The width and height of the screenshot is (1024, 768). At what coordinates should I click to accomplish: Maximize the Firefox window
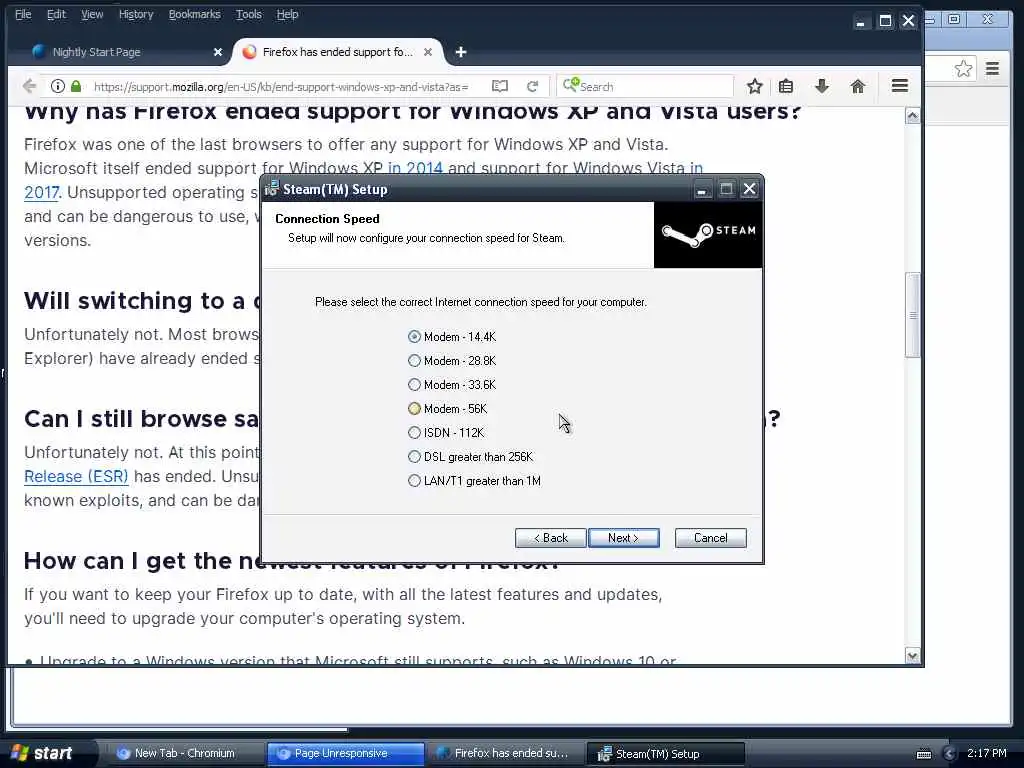(x=885, y=22)
